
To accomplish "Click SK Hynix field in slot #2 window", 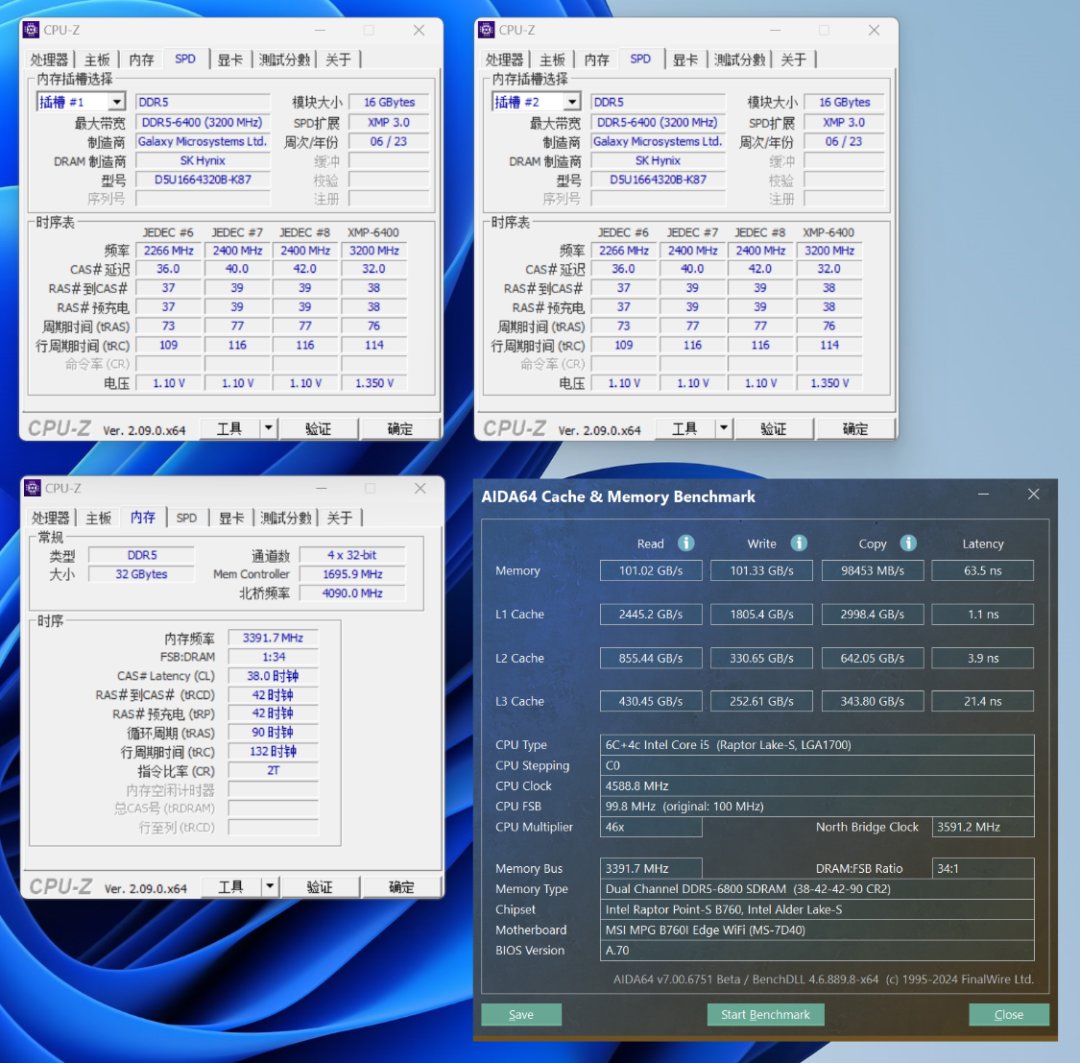I will 658,161.
